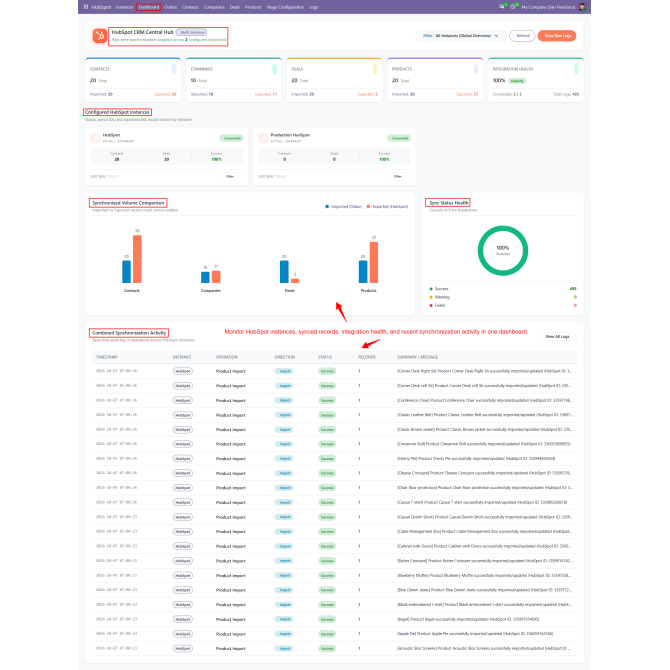The width and height of the screenshot is (670, 670).
Task: Open the activities clock icon
Action: pyautogui.click(x=513, y=6)
